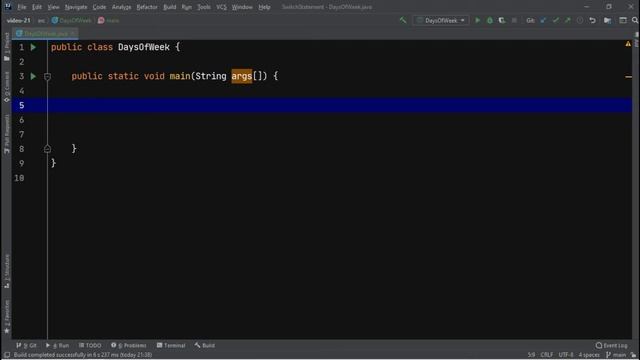Click the warning triangle inspection indicator
The height and width of the screenshot is (360, 640).
[x=628, y=44]
